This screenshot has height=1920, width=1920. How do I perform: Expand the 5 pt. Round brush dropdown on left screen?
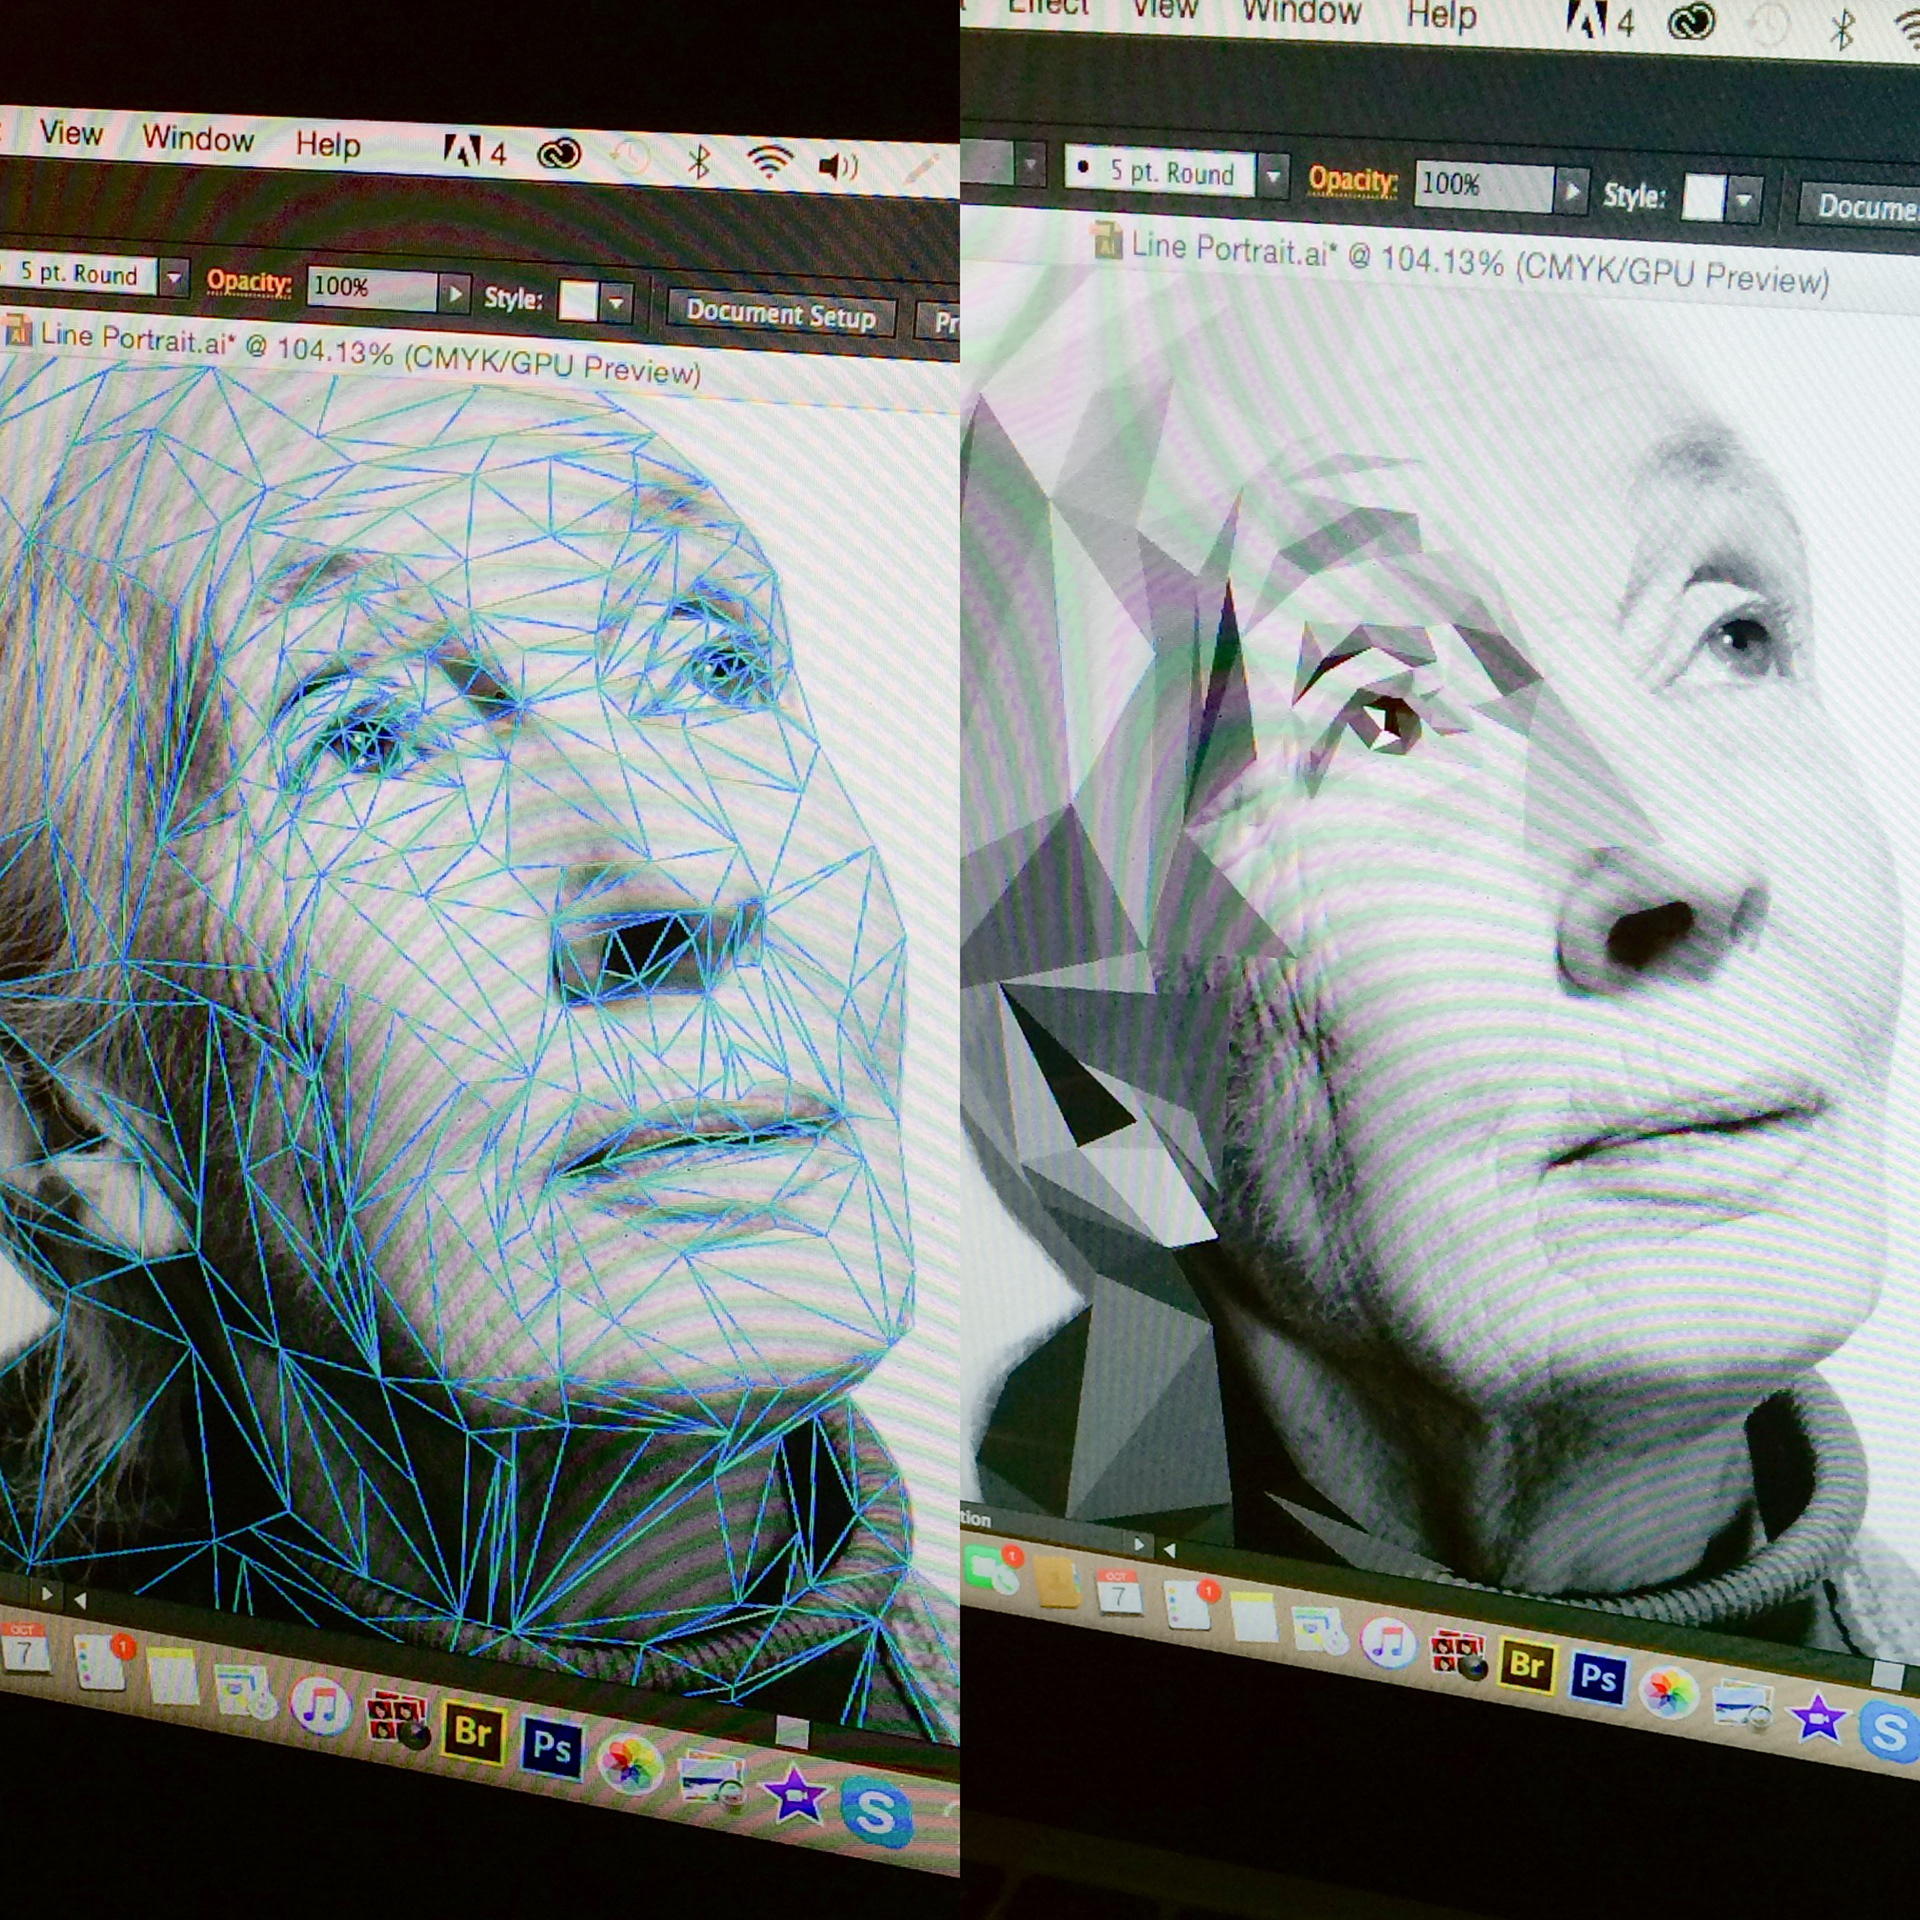click(175, 278)
